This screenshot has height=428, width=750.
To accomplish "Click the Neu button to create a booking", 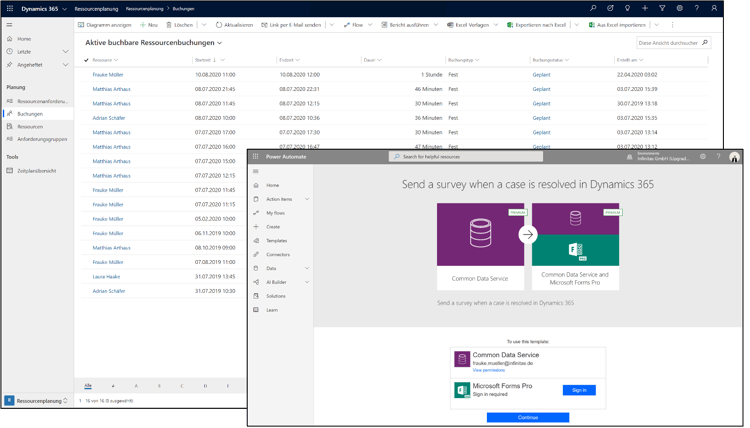I will (149, 25).
